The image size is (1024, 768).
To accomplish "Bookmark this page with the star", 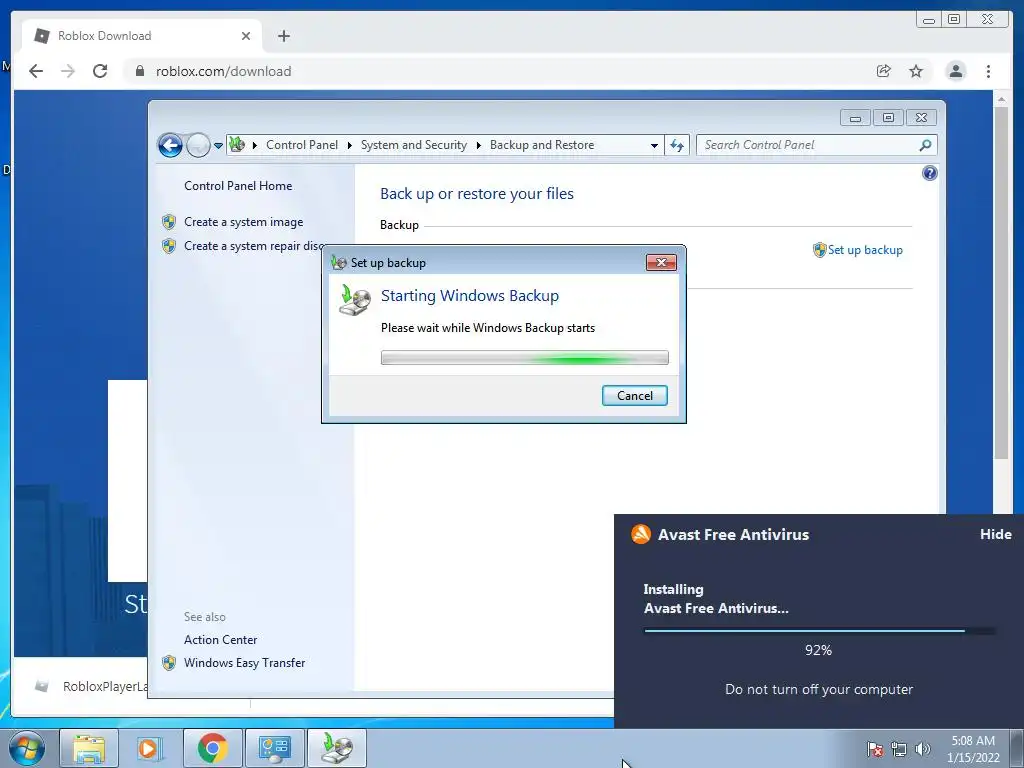I will click(x=916, y=71).
